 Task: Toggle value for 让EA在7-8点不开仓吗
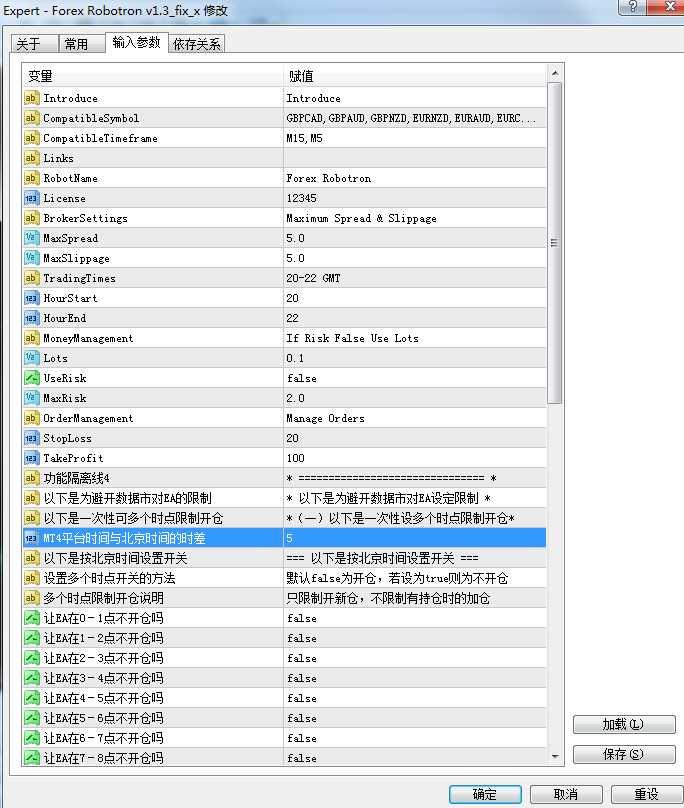(415, 758)
